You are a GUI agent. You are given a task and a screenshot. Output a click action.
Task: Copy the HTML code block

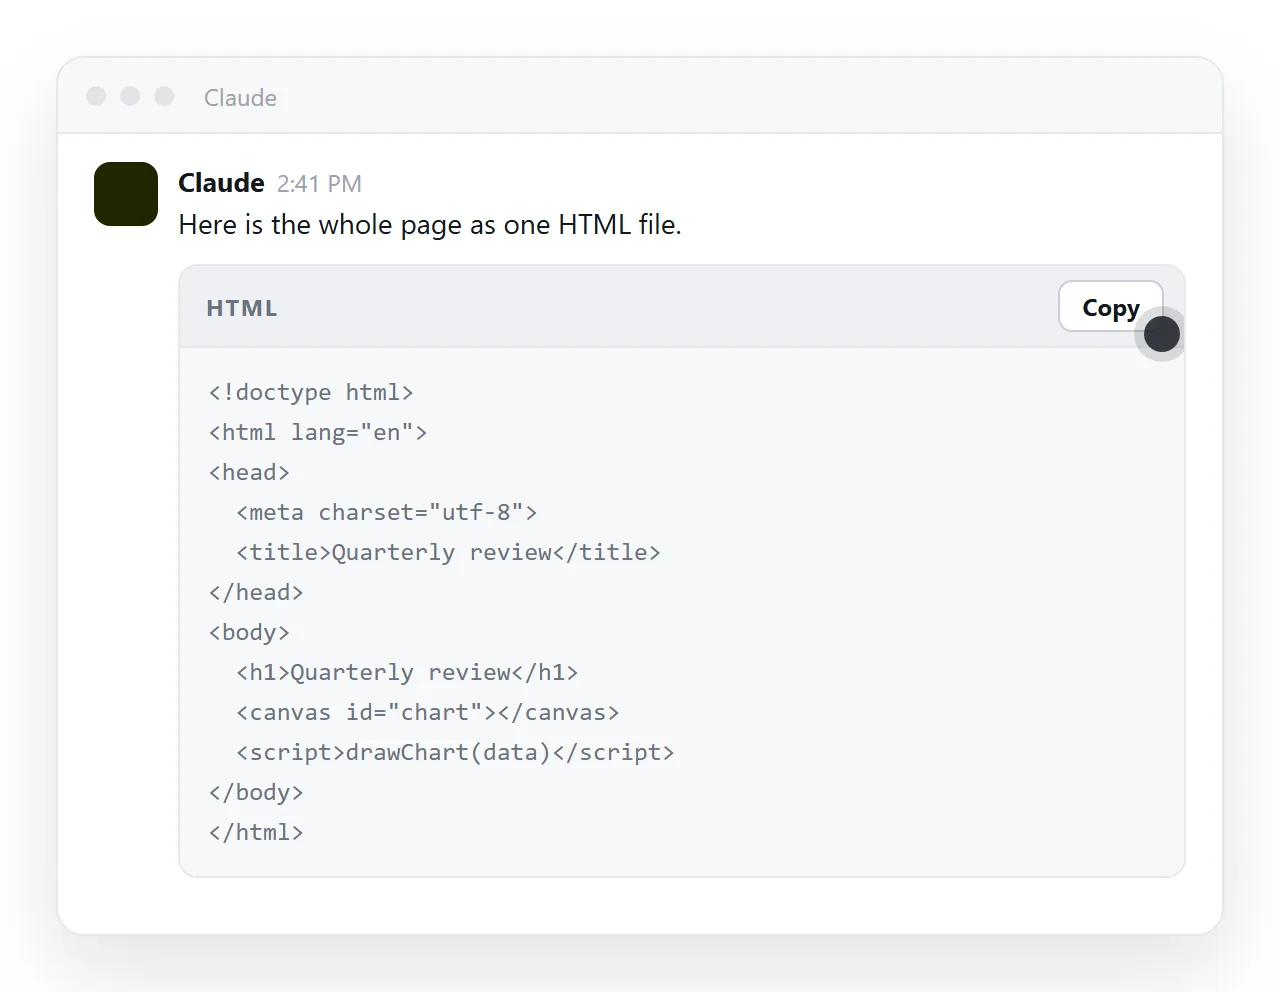pos(1110,307)
